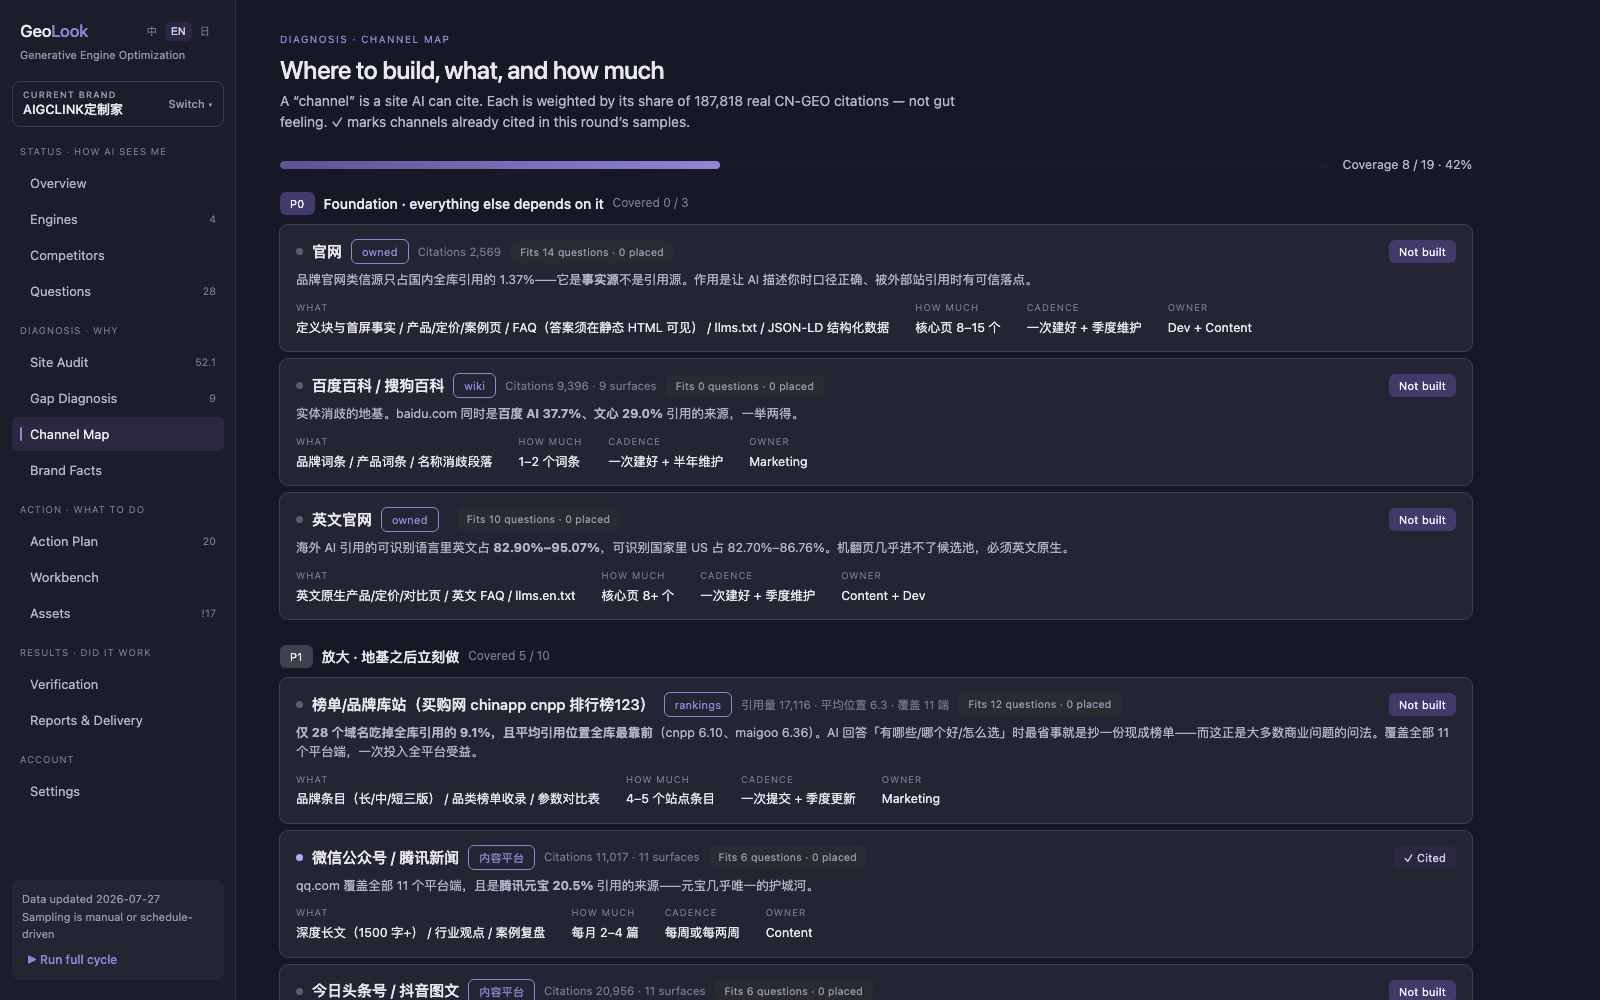Click the 官网 channel title
The image size is (1600, 1000).
tap(327, 252)
